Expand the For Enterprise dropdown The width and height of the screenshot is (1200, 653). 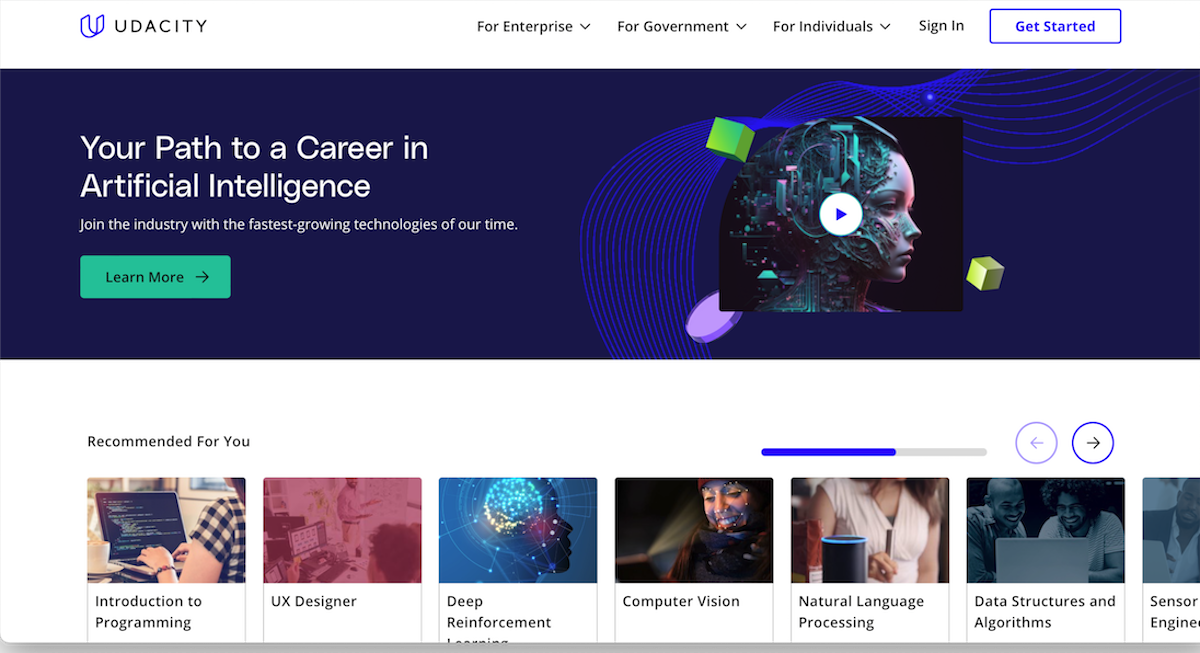(x=533, y=27)
